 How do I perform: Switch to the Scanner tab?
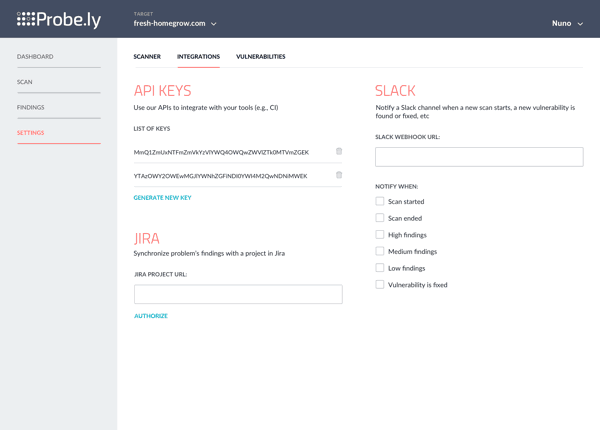tap(147, 57)
